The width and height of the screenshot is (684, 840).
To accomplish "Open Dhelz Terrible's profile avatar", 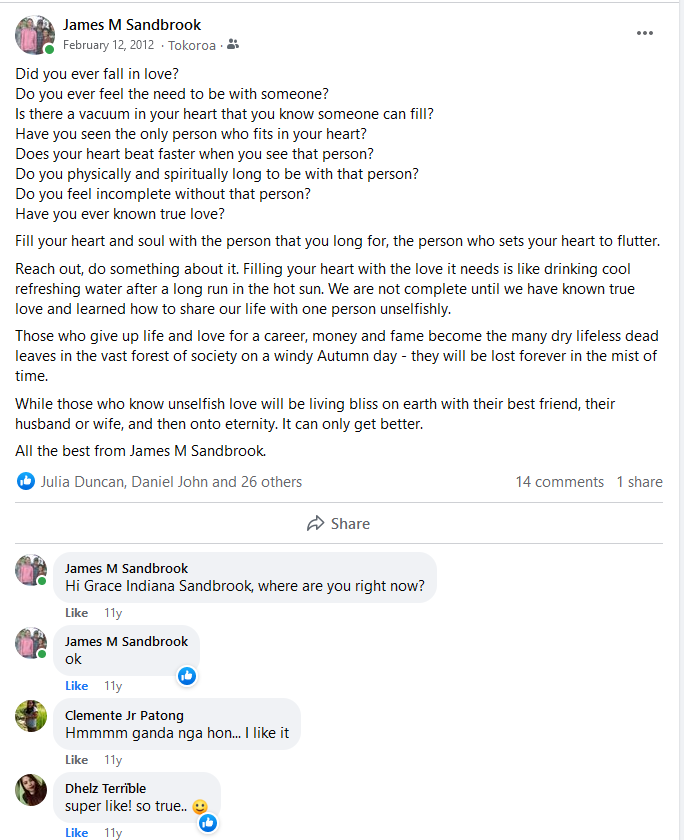I will 31,789.
